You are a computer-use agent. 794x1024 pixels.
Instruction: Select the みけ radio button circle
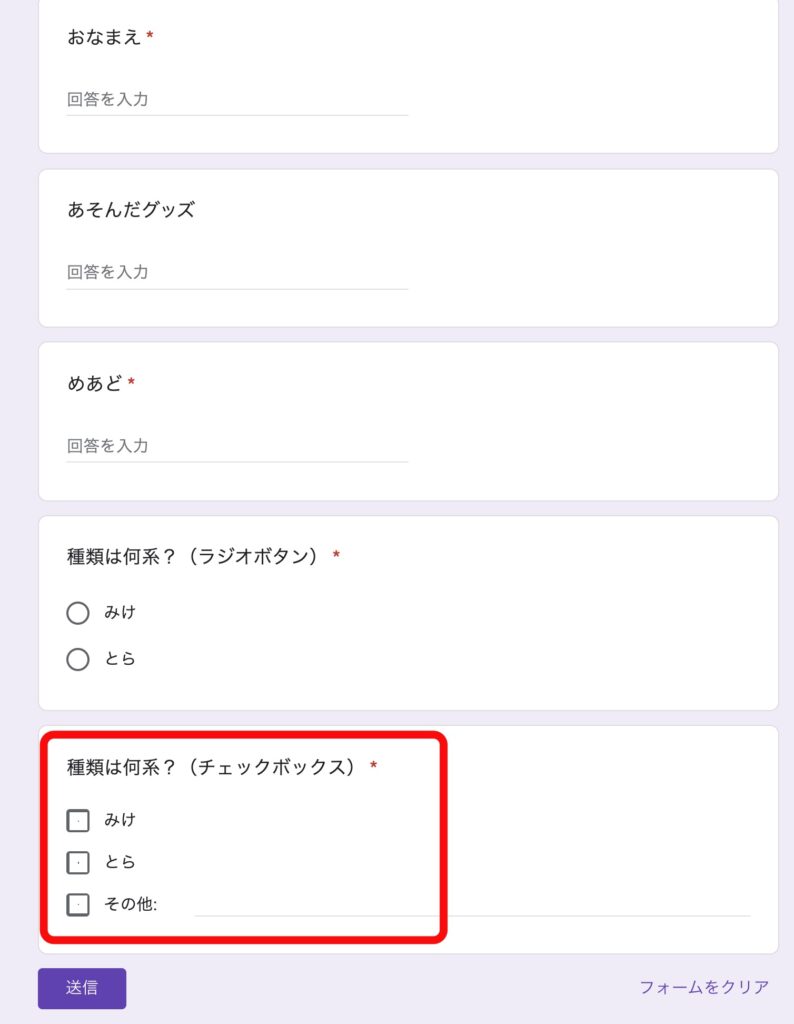click(78, 613)
